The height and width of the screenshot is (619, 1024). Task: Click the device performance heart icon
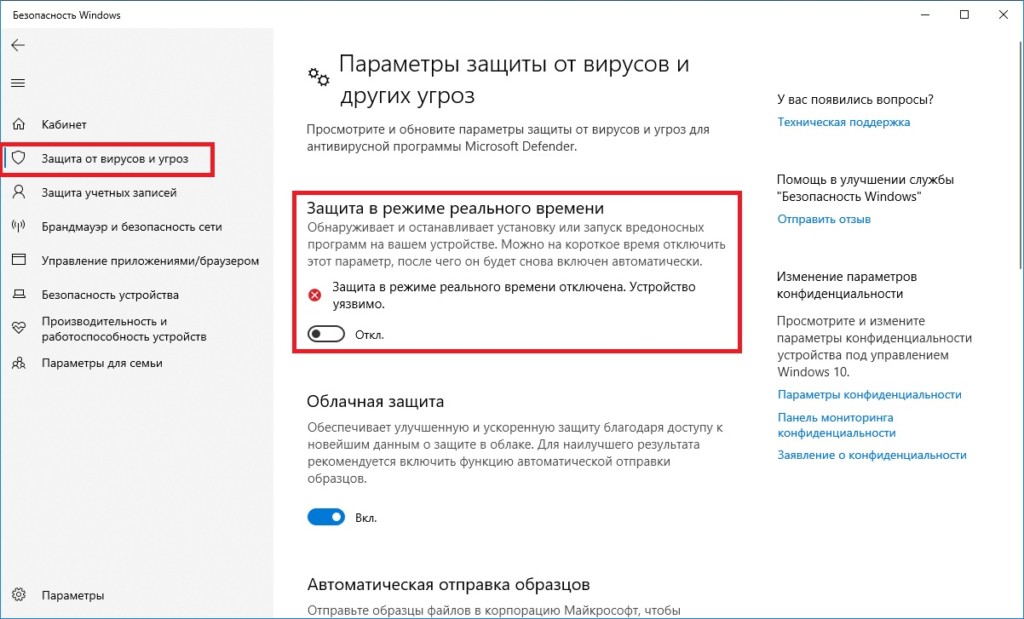(x=19, y=329)
